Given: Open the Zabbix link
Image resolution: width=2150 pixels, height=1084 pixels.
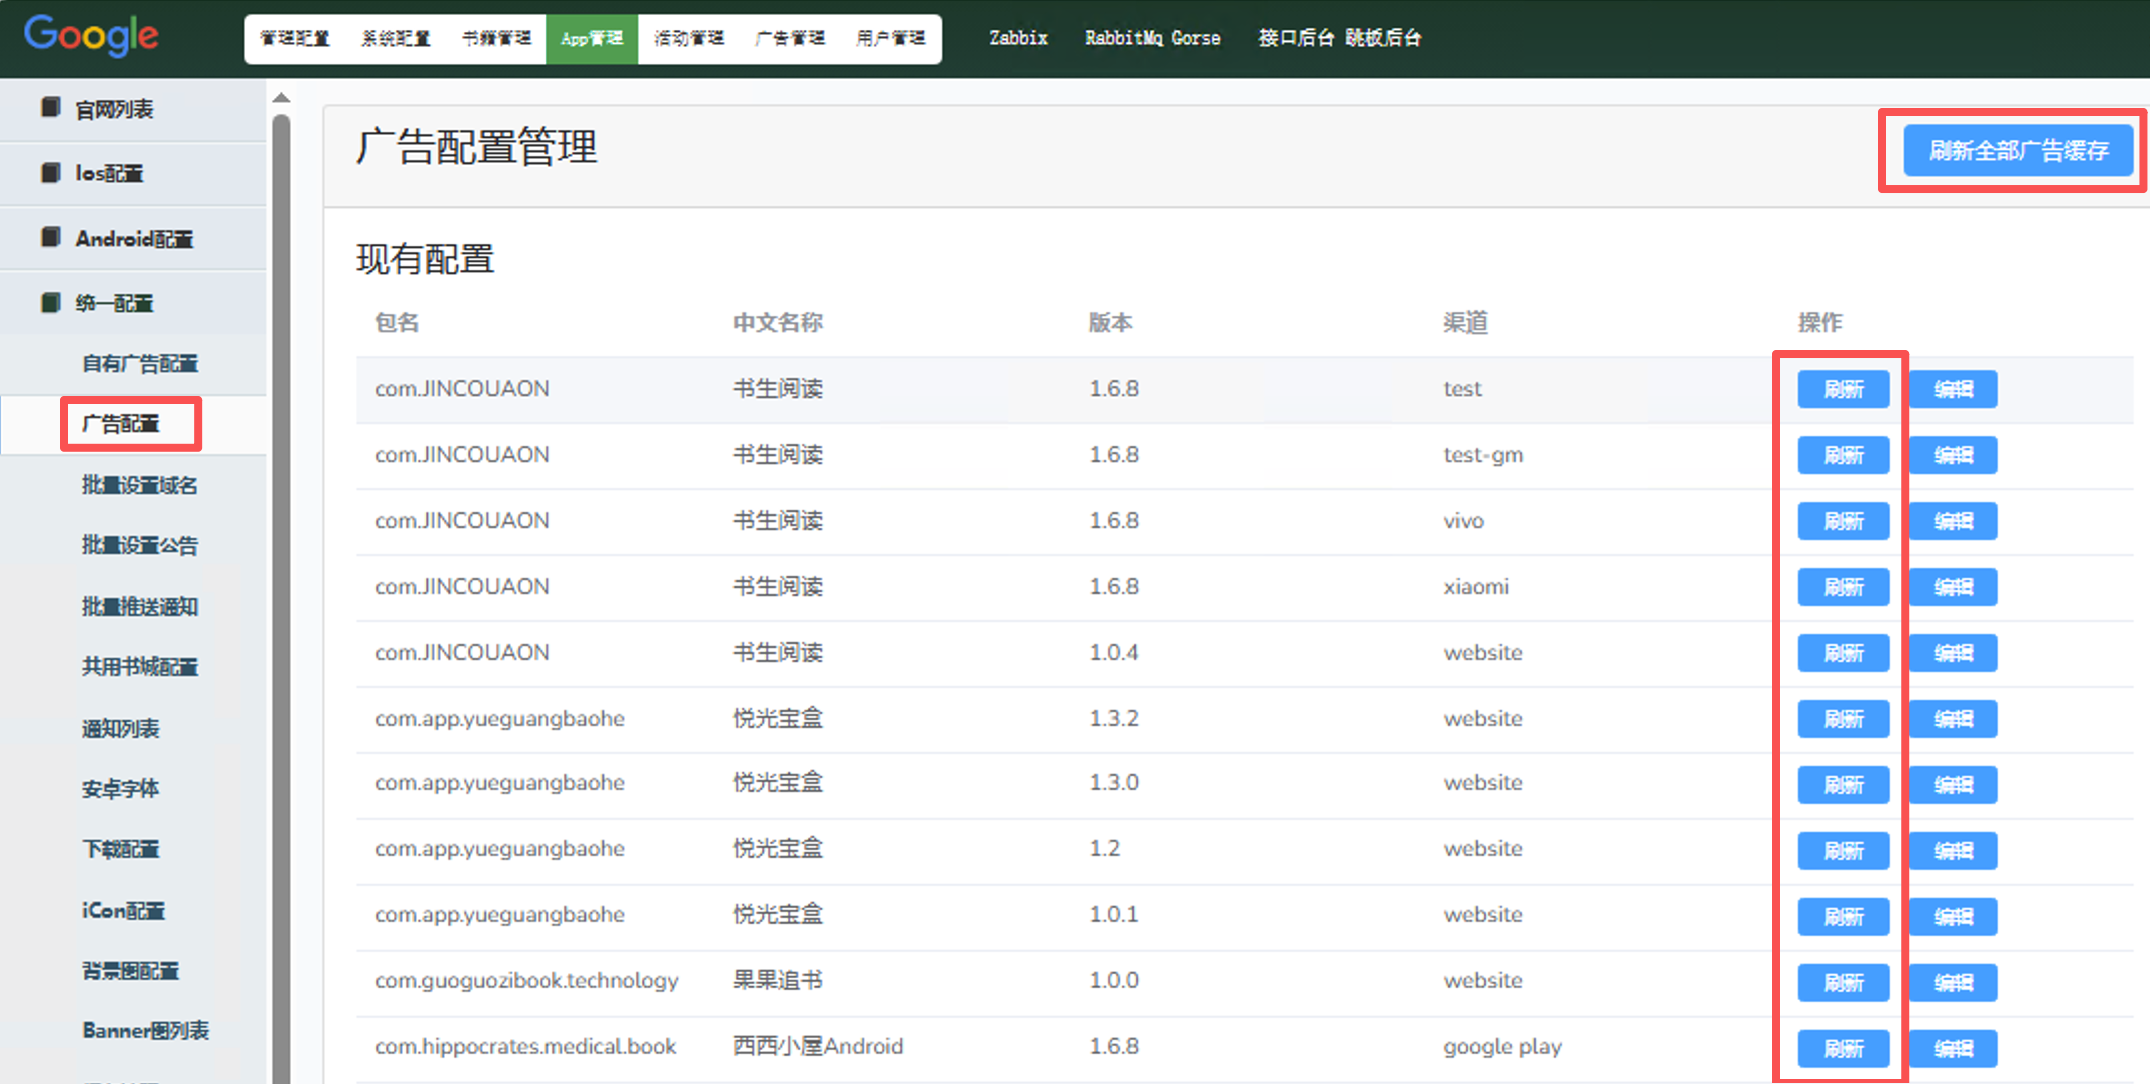Looking at the screenshot, I should [1018, 38].
